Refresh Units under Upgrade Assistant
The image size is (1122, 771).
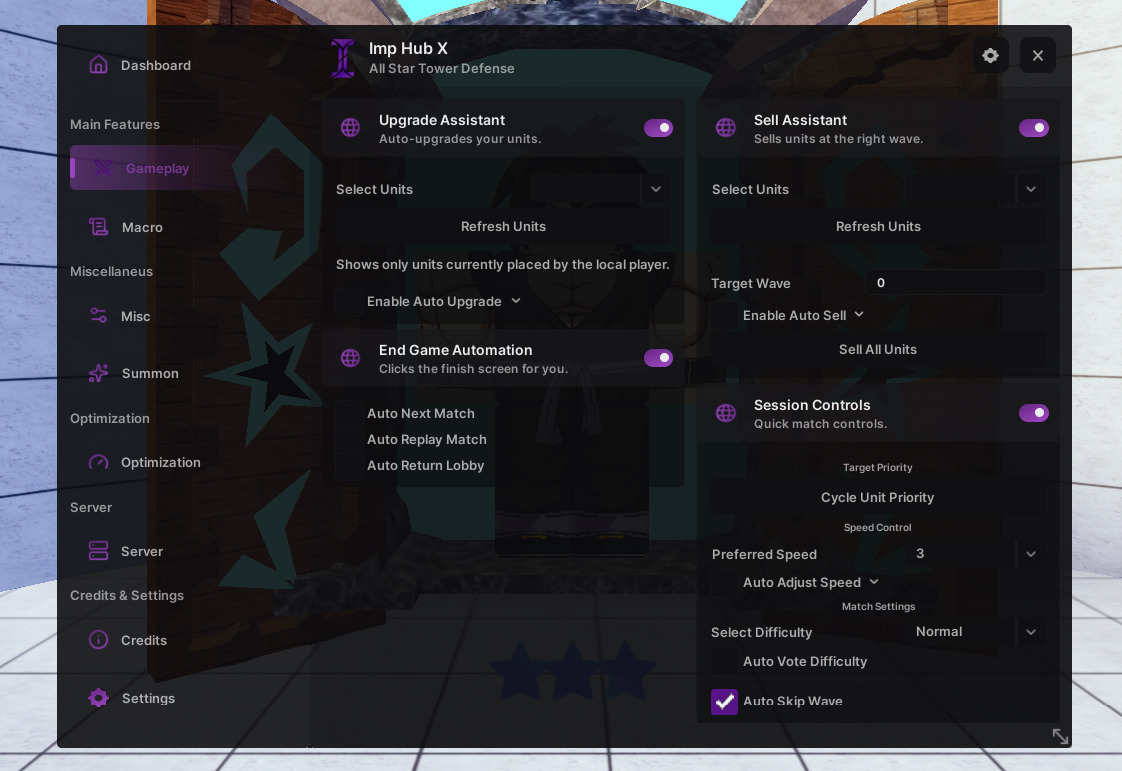[x=503, y=226]
